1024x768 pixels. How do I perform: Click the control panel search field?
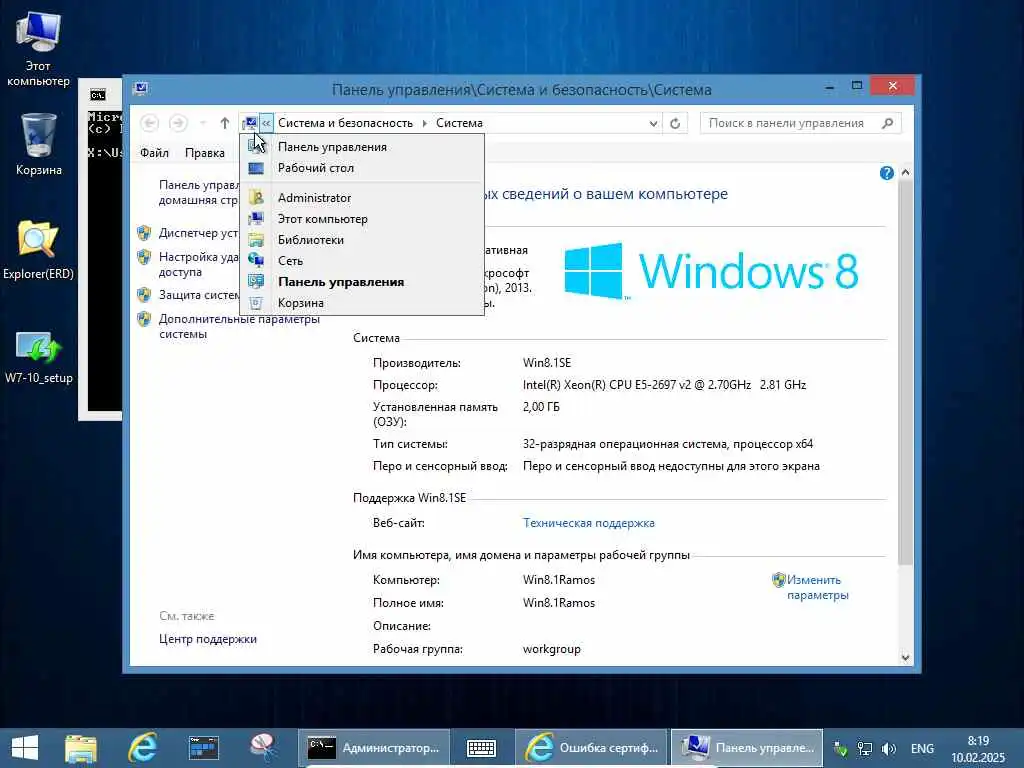tap(790, 123)
